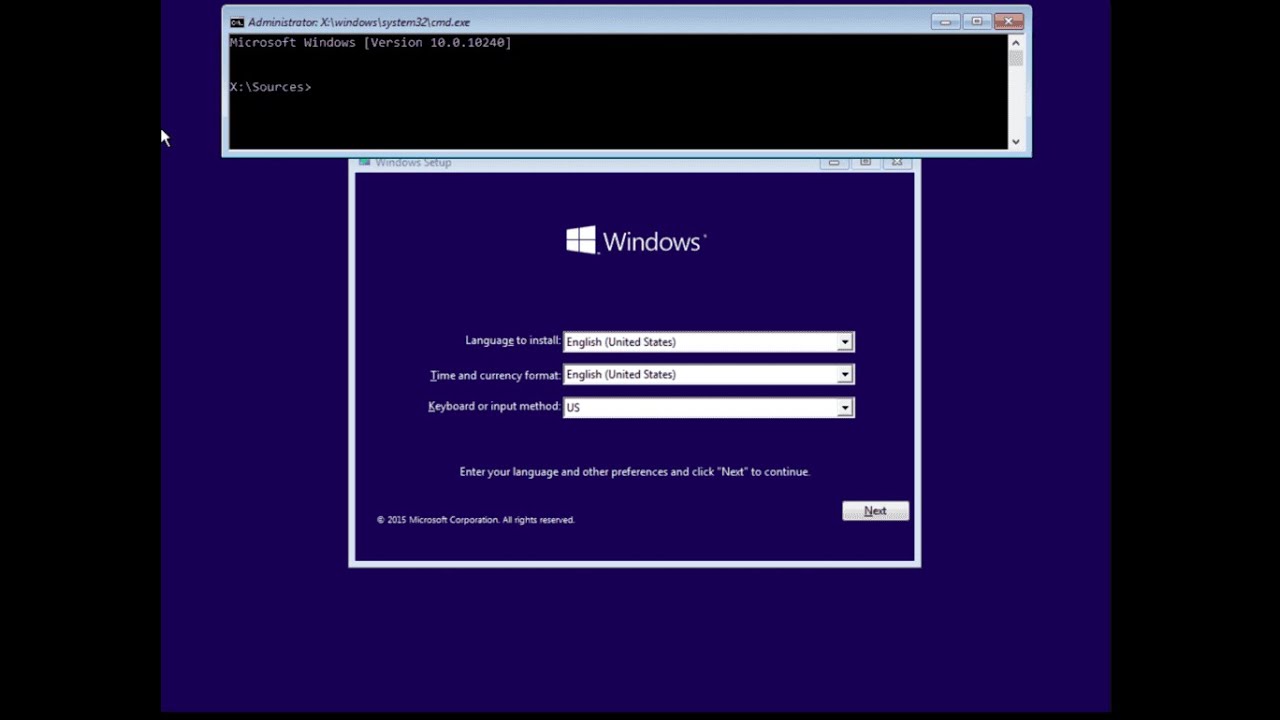Viewport: 1280px width, 720px height.
Task: Open the Language to install dropdown
Action: (845, 341)
